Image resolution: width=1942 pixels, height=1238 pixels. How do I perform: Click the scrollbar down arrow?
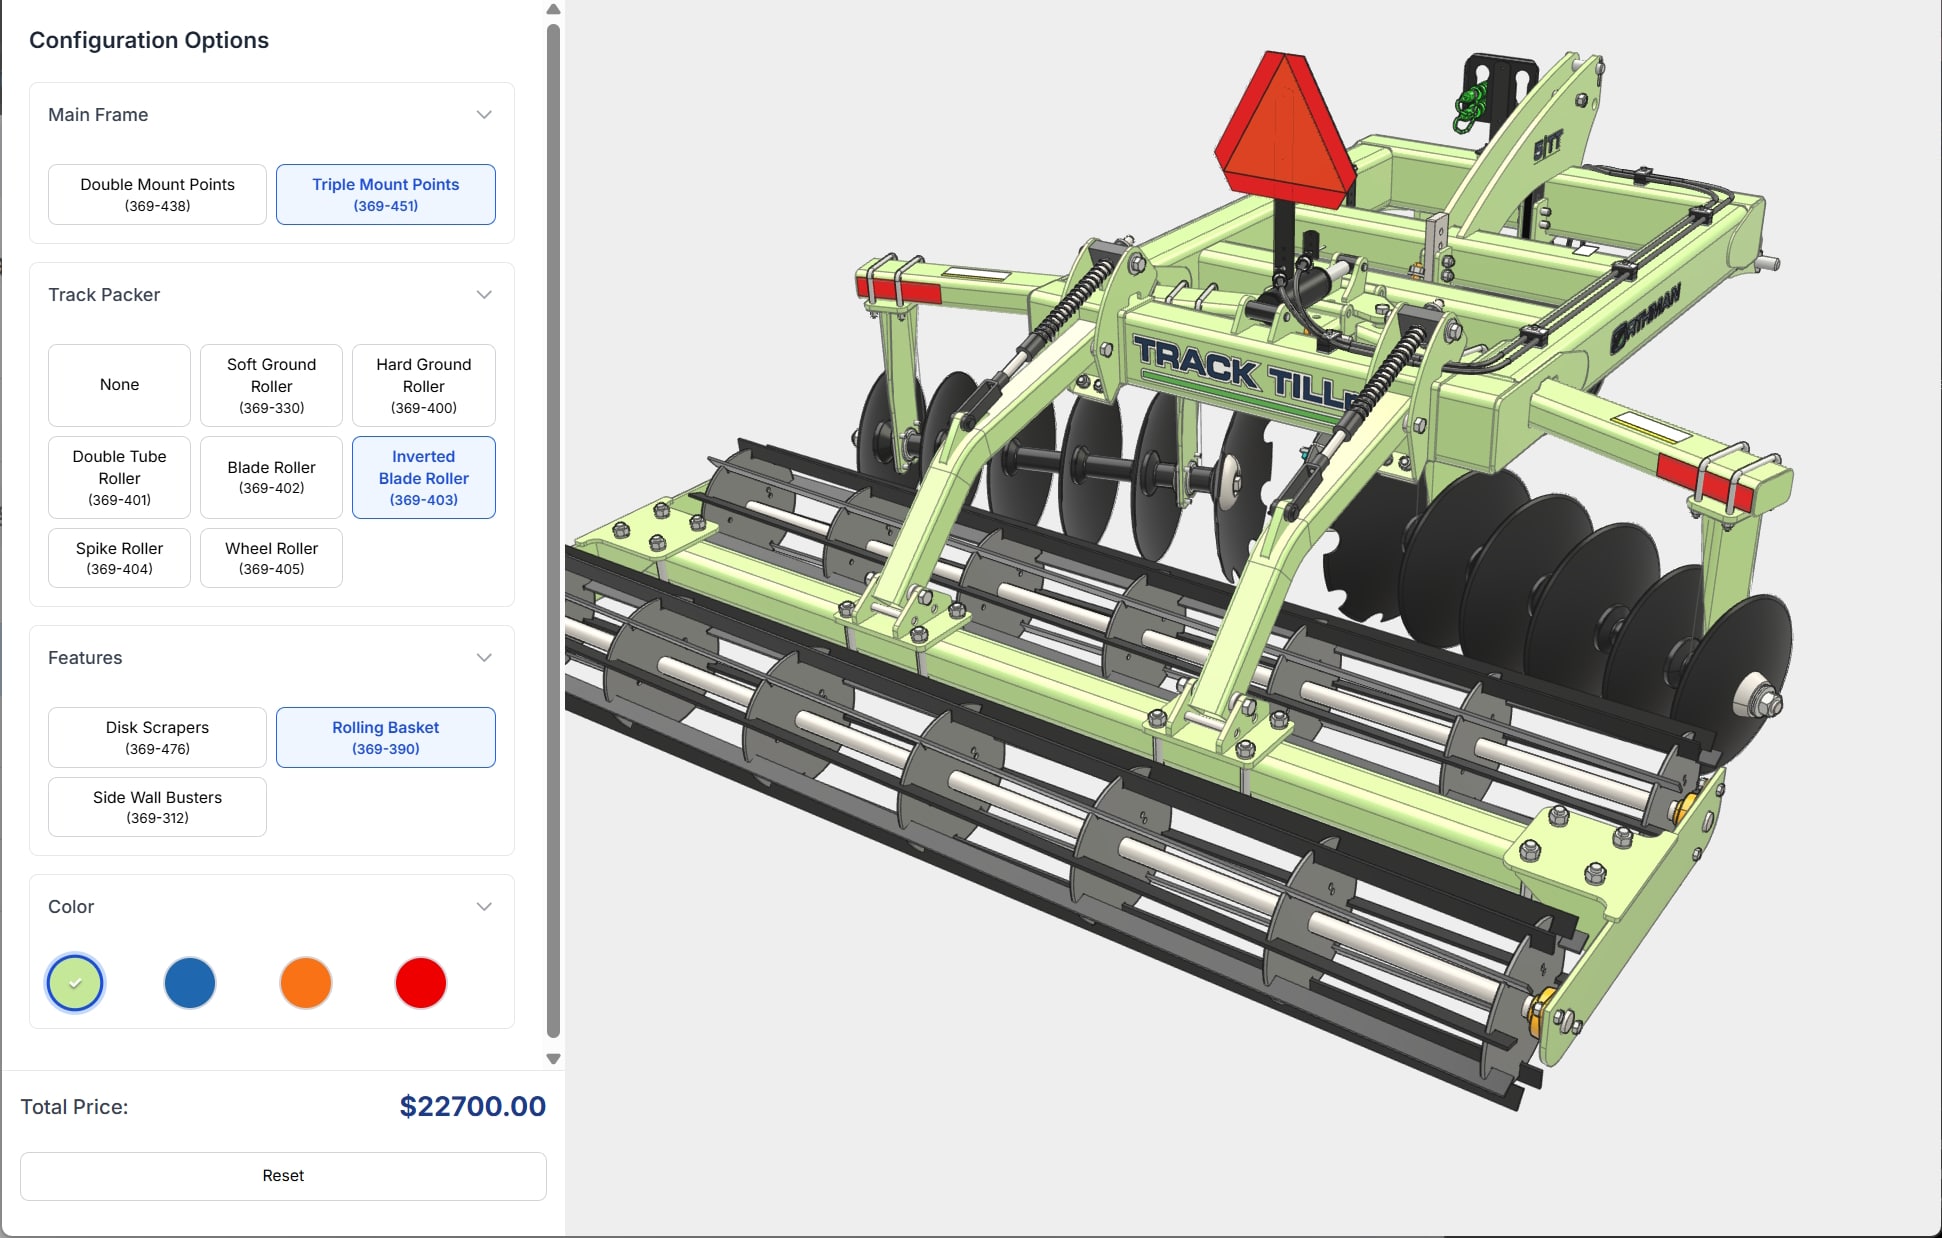553,1059
